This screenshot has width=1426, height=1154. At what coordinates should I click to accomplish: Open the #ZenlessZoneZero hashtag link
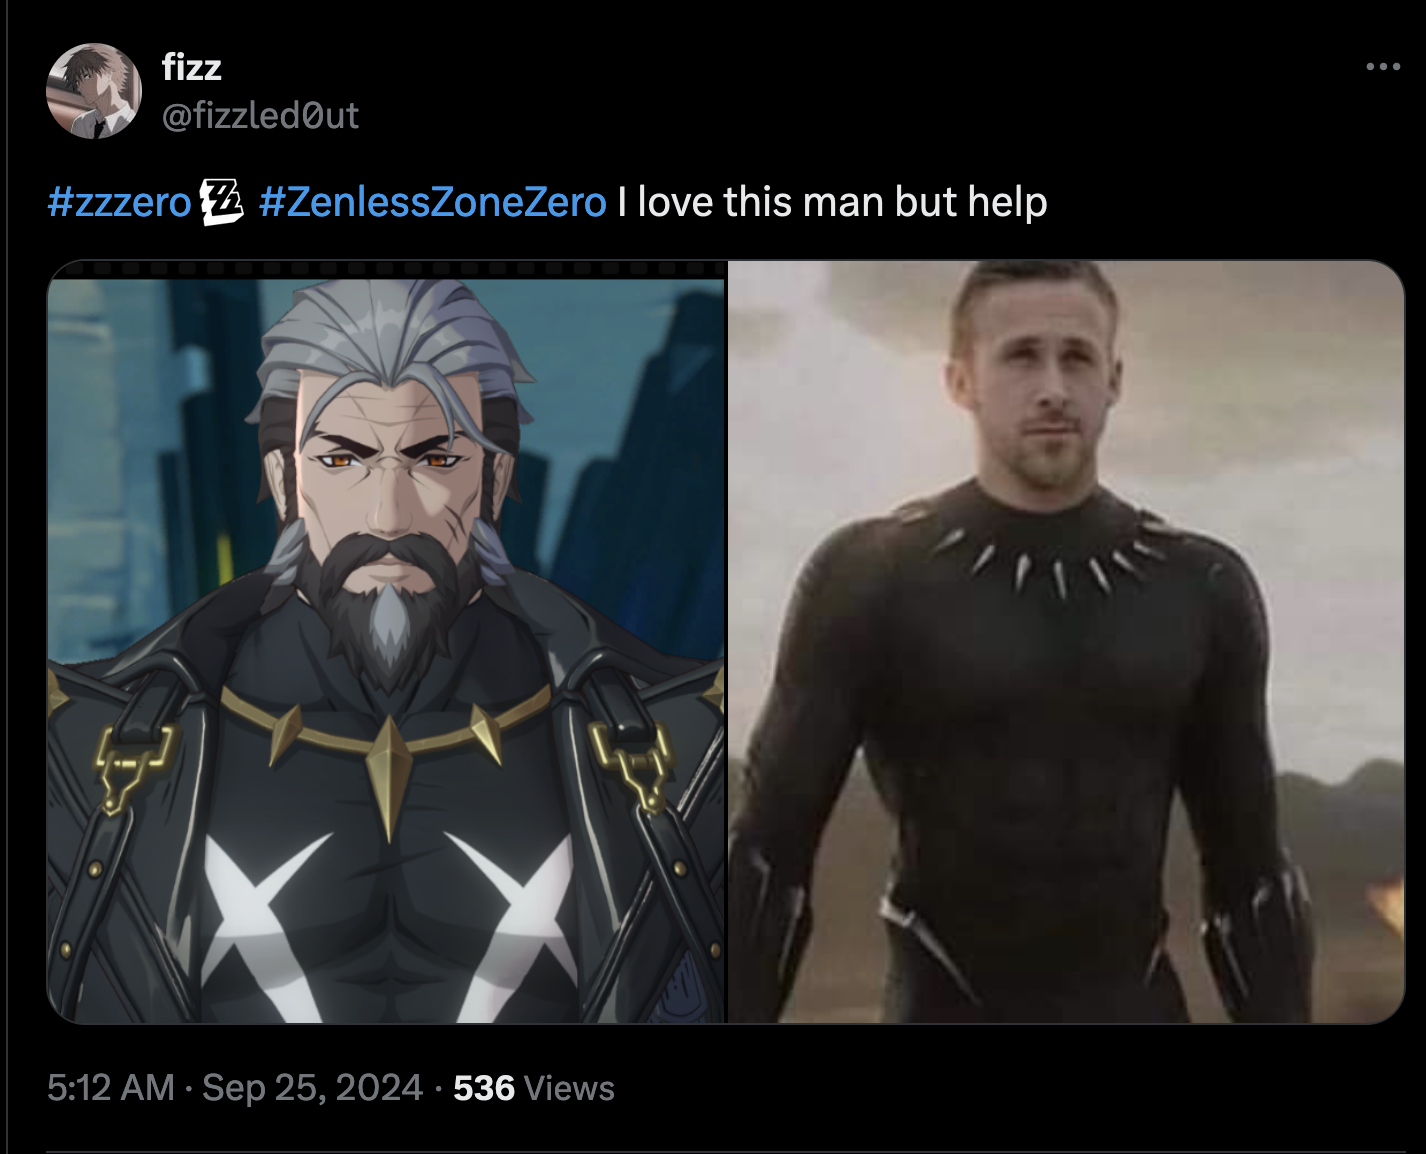coord(432,202)
